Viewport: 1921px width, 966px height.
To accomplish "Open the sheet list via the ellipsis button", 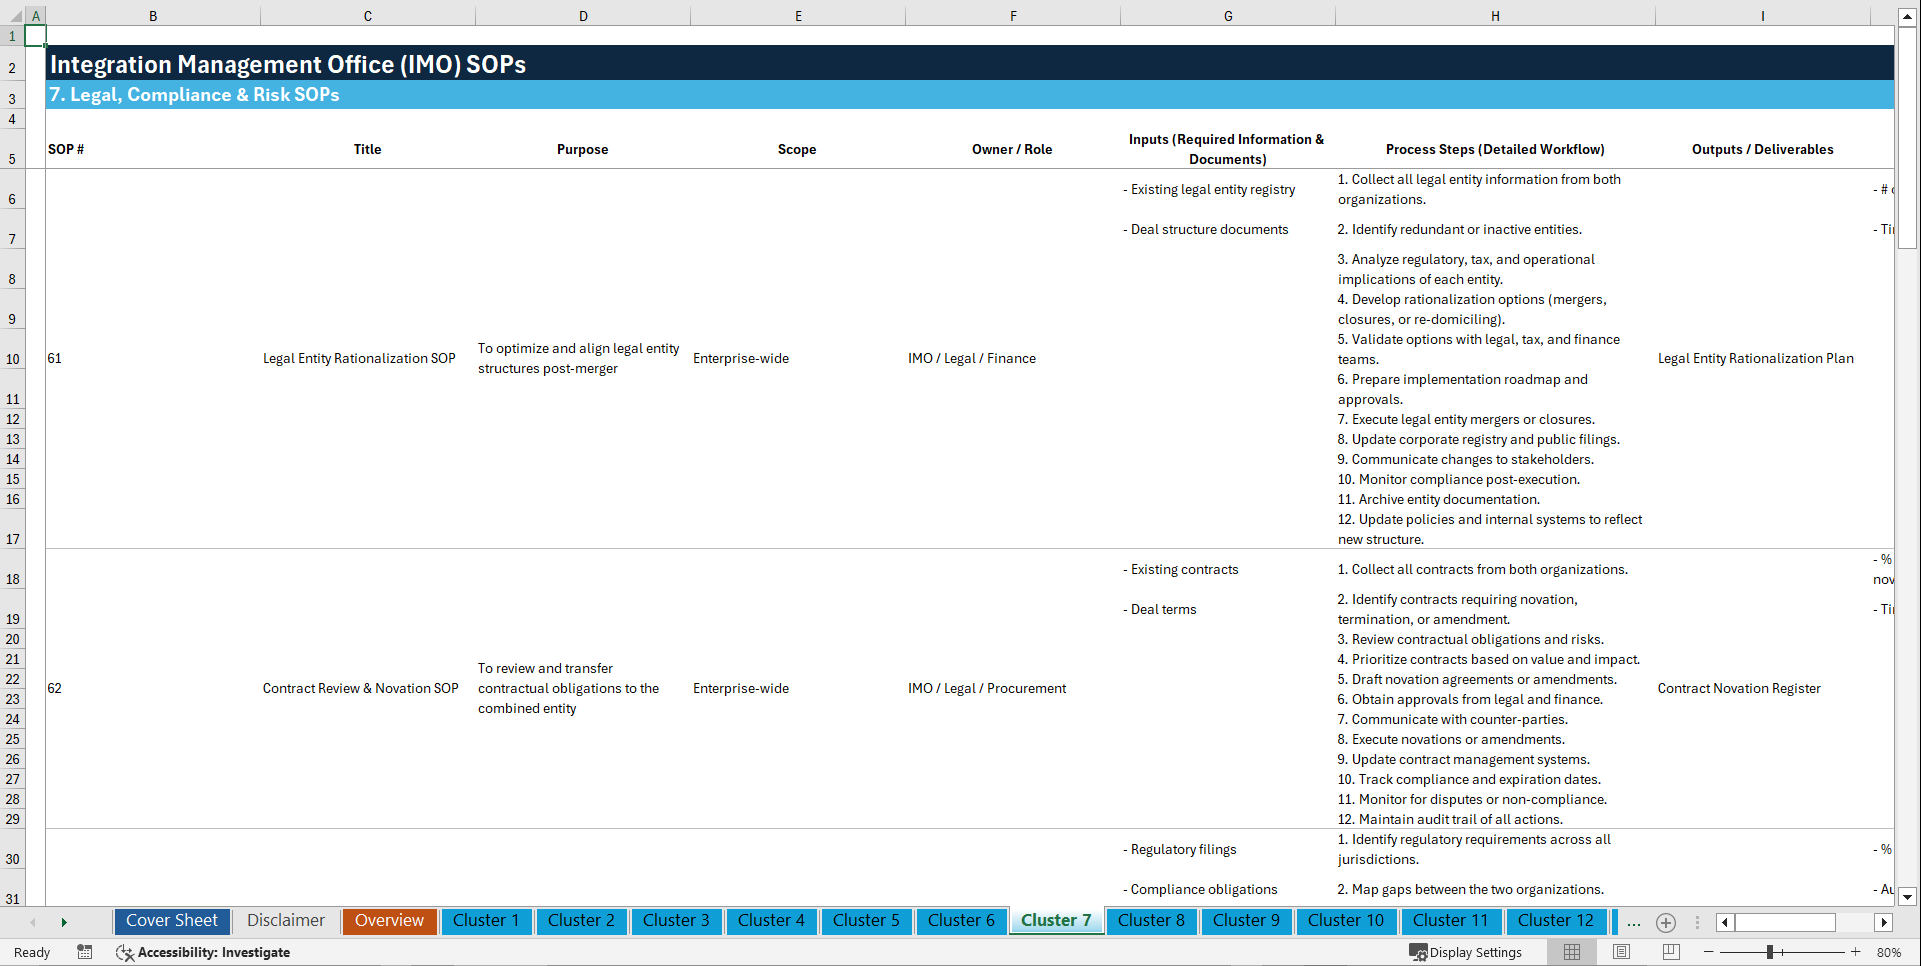I will 1634,922.
